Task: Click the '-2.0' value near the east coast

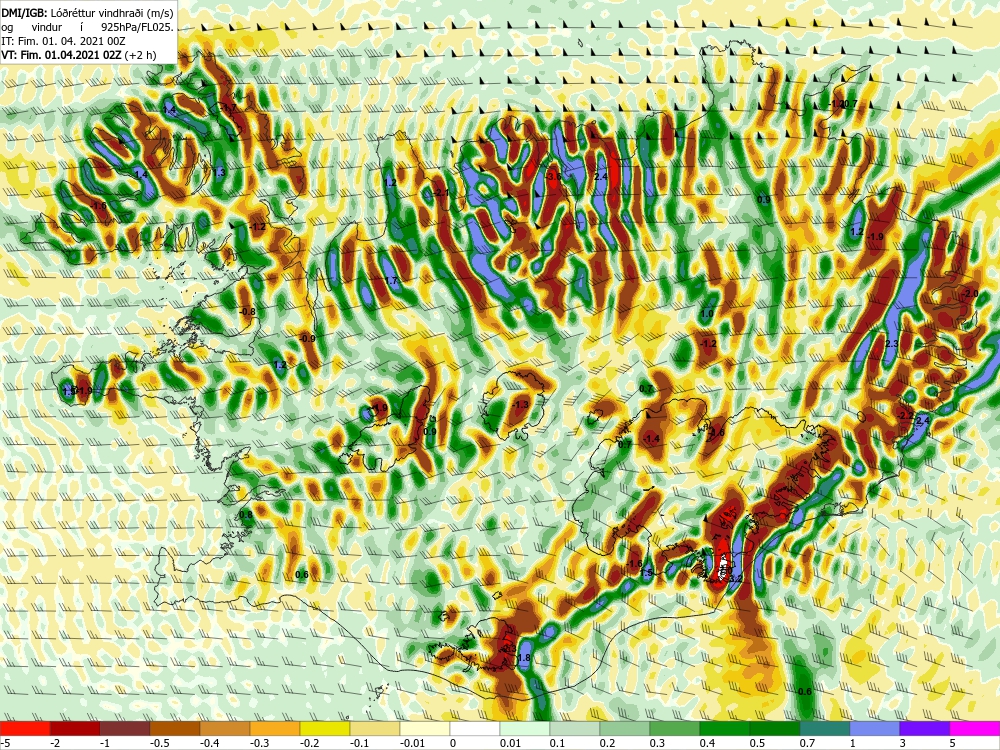Action: (969, 293)
